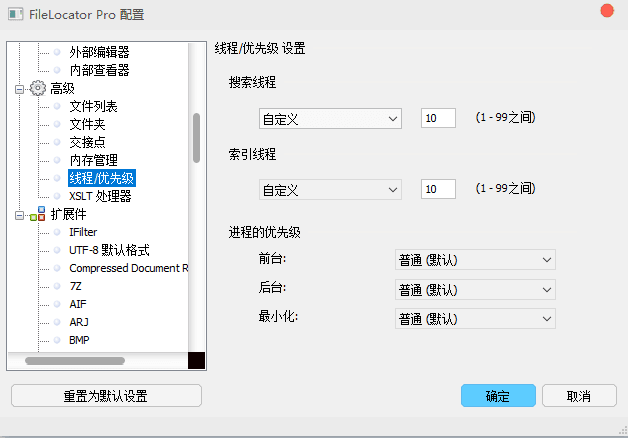The height and width of the screenshot is (438, 628).
Task: Collapse the 高级 tree node
Action: coord(18,88)
